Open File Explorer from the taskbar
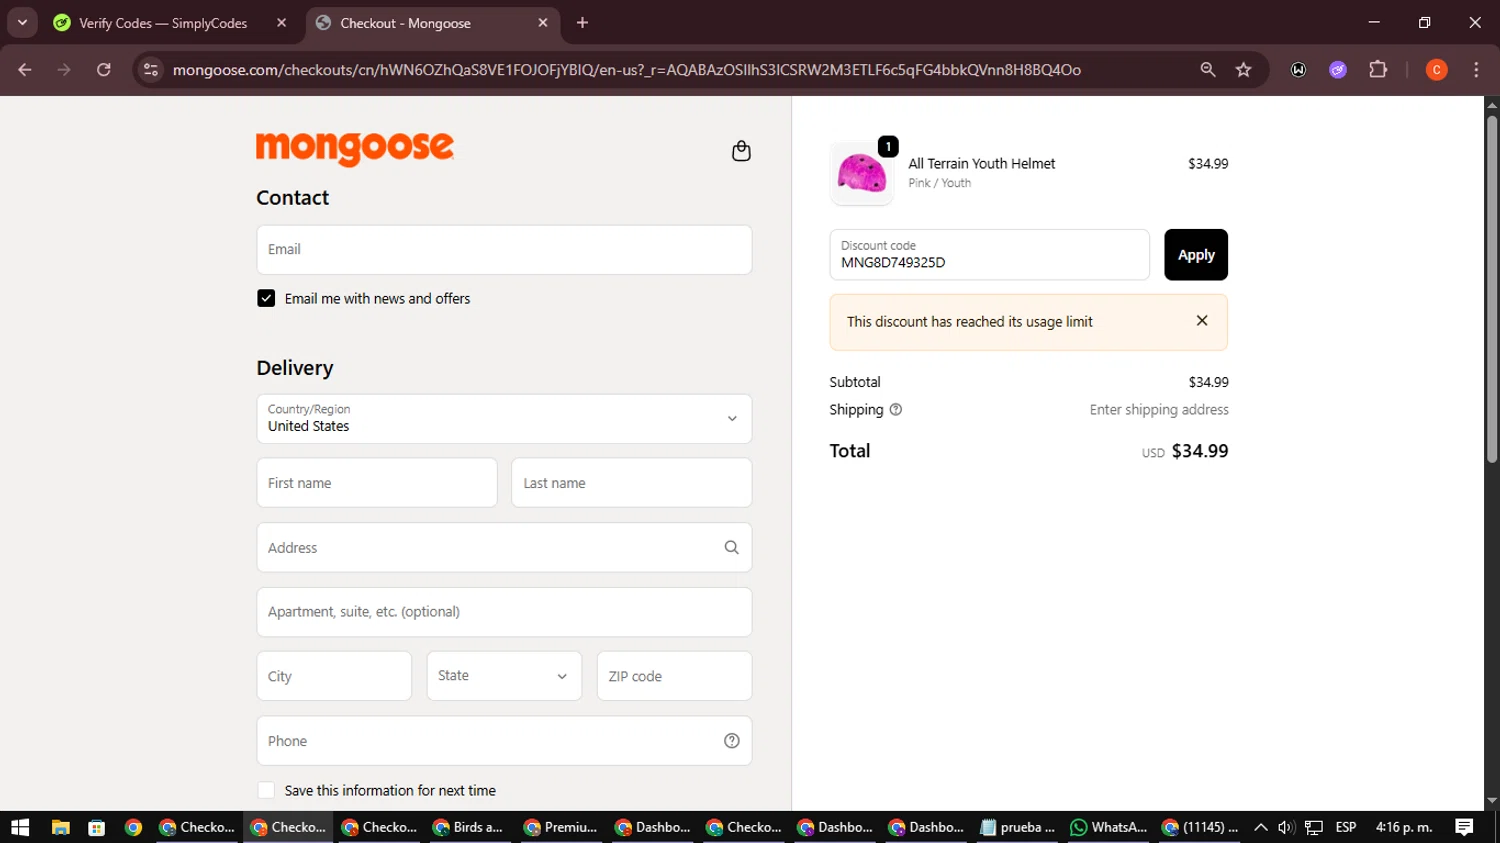 [61, 827]
